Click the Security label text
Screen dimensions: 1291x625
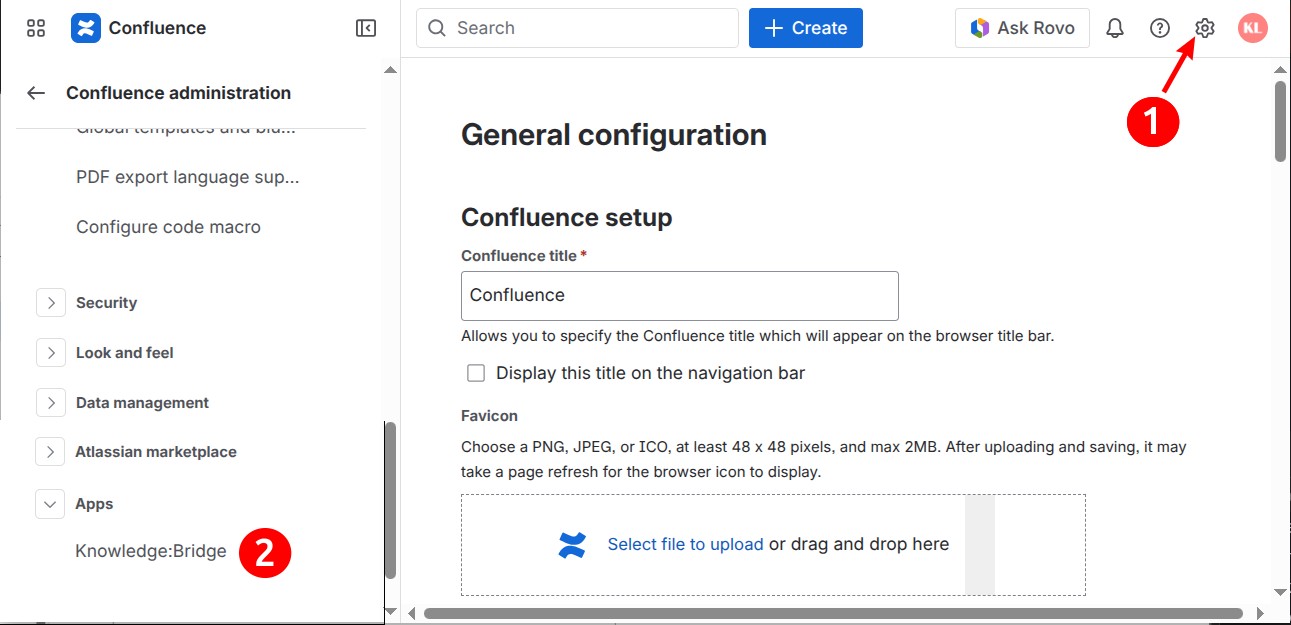point(106,303)
